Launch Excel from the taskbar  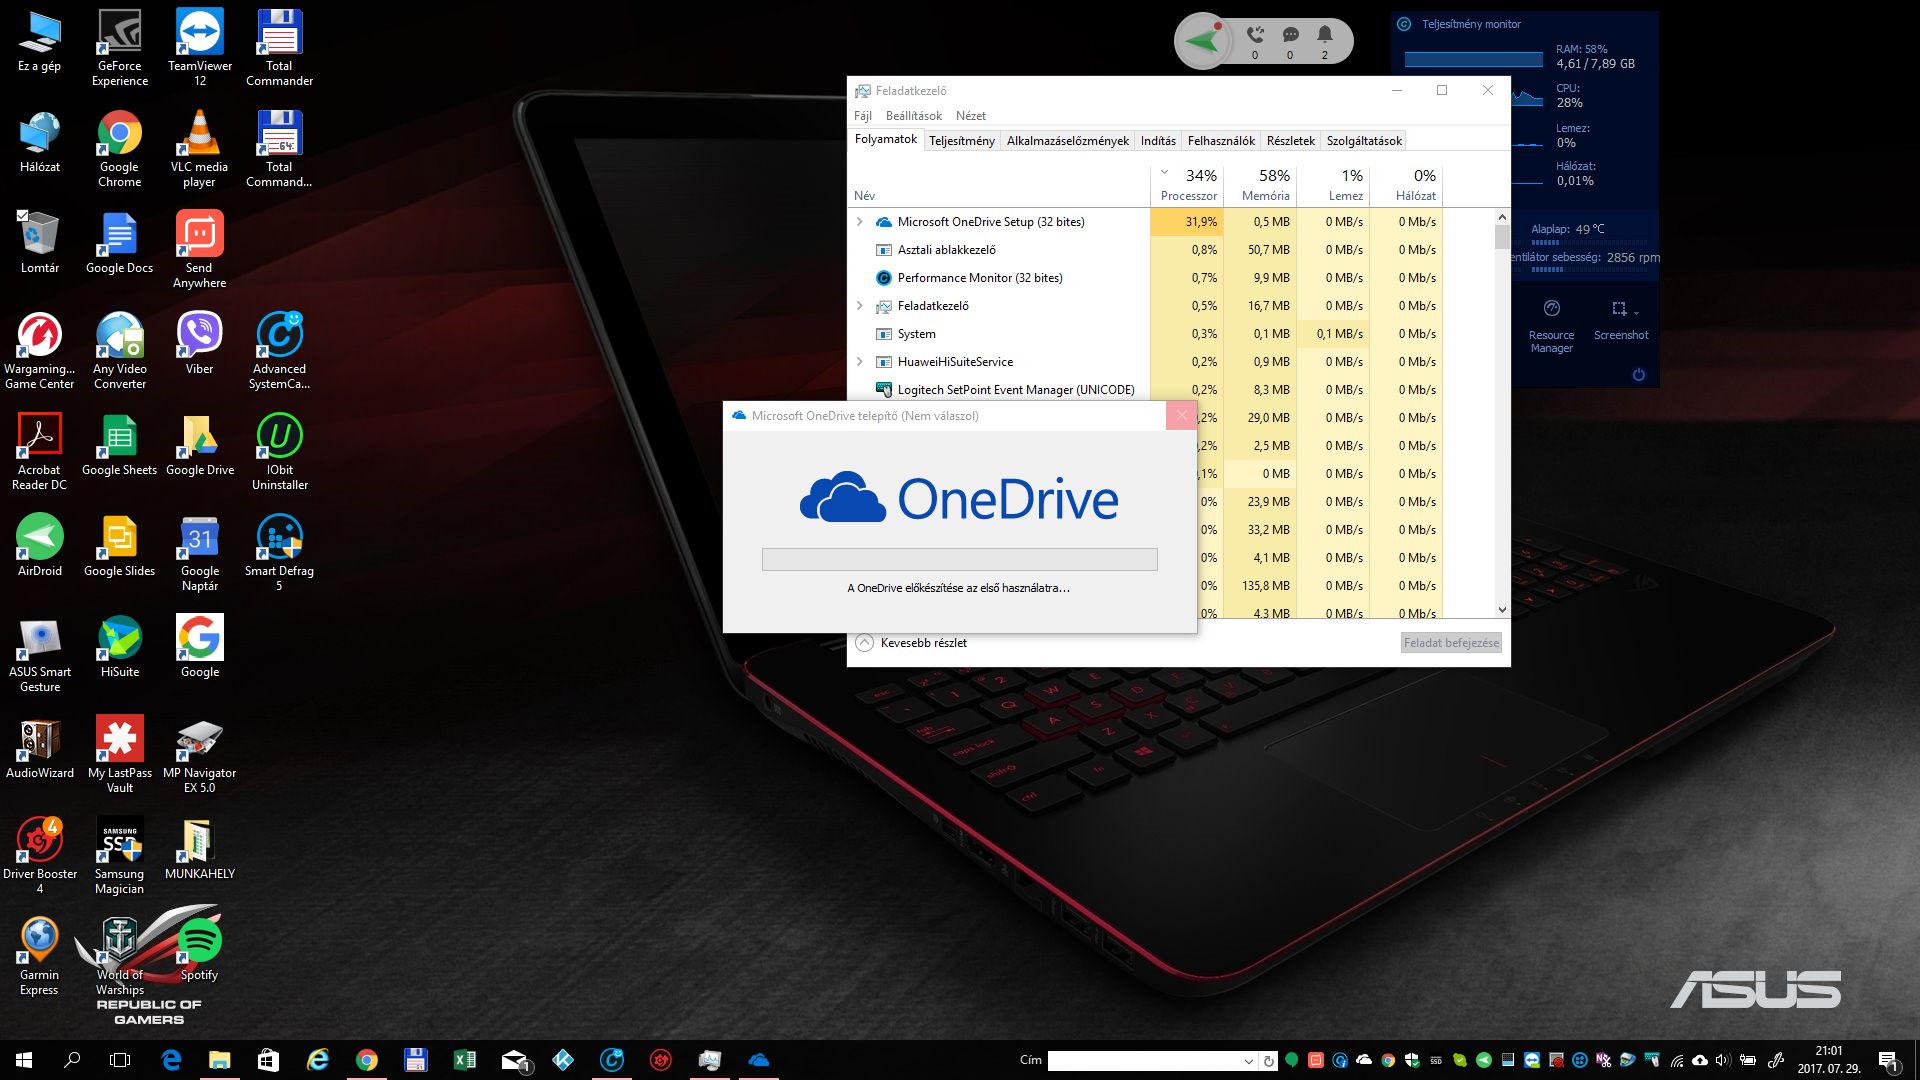click(464, 1060)
